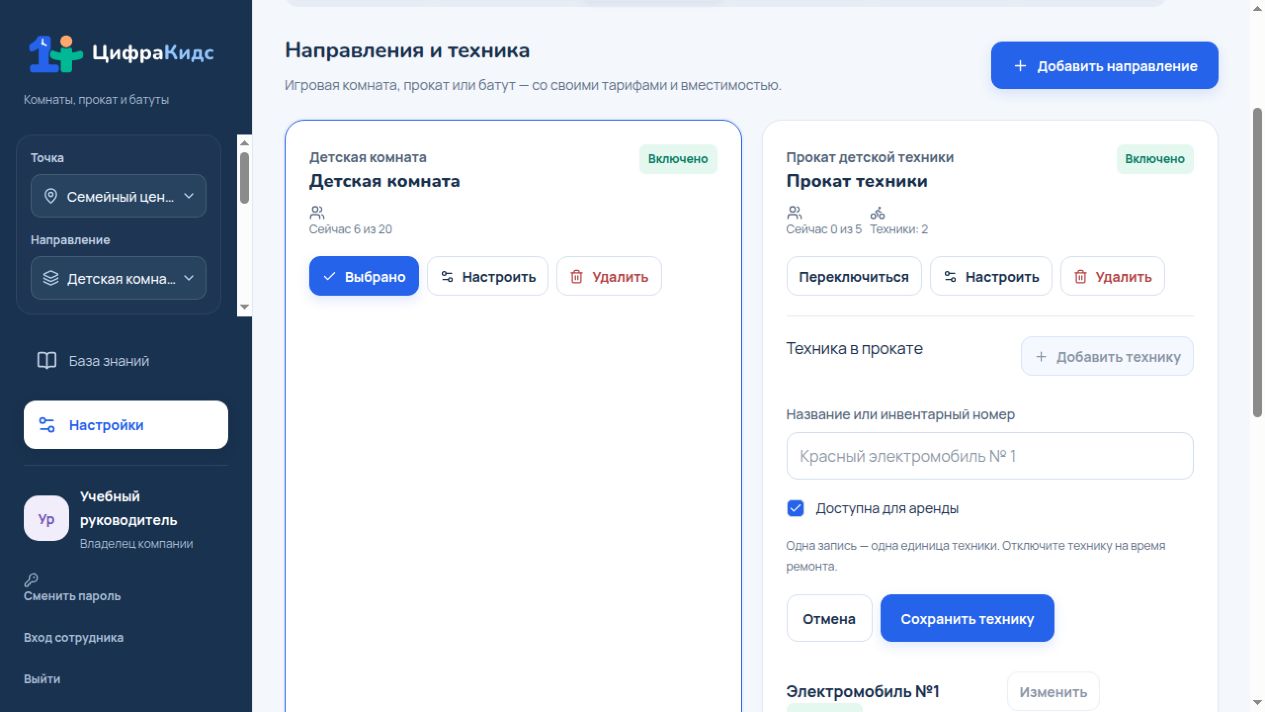Image resolution: width=1265 pixels, height=712 pixels.
Task: Click the Включено badge in Детская комната card
Action: [x=678, y=159]
